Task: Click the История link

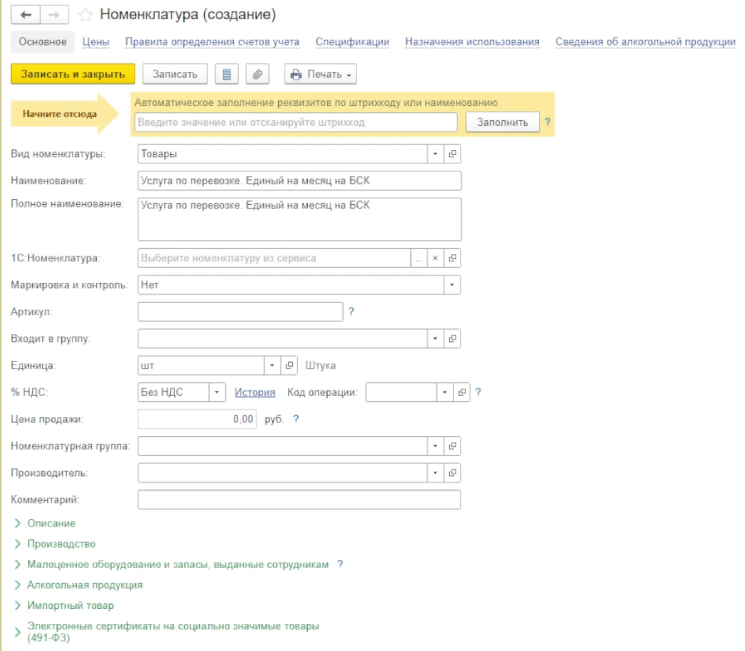Action: [254, 392]
